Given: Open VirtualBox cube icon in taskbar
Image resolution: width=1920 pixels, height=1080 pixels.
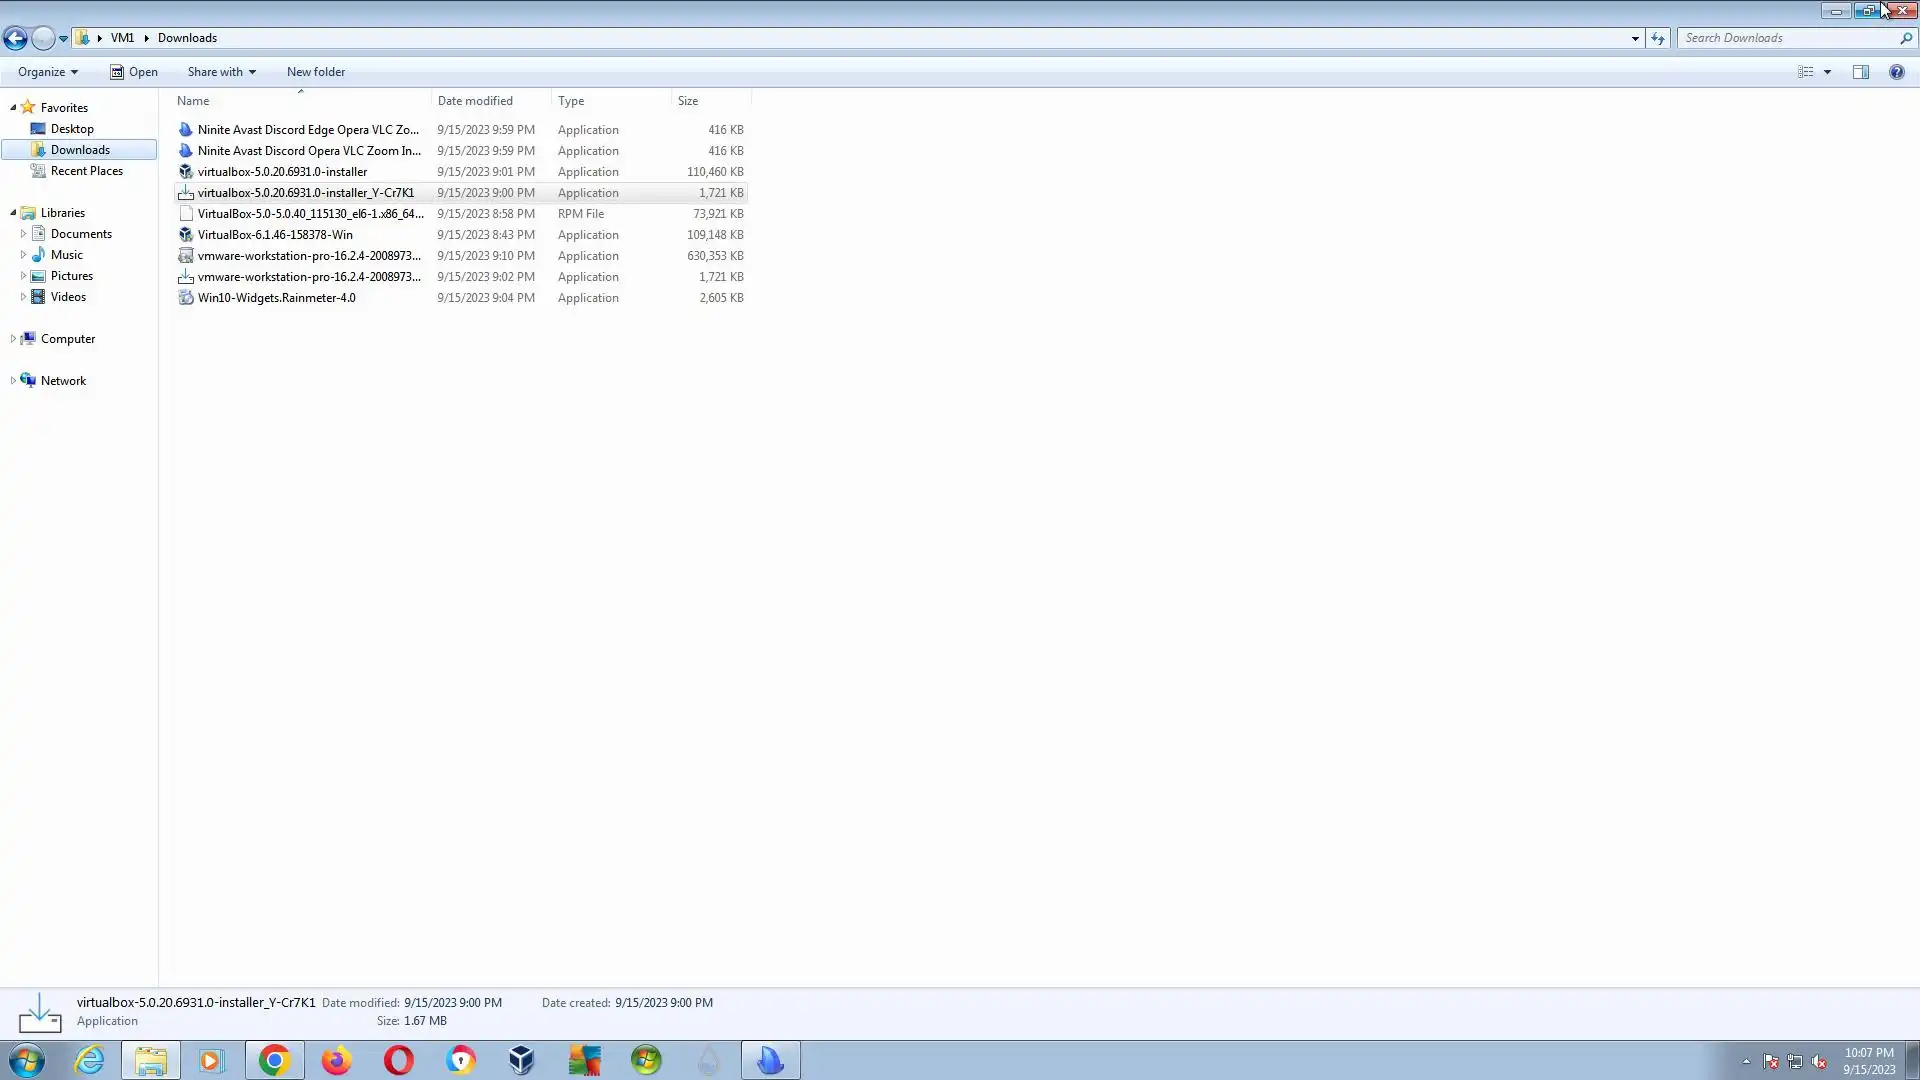Looking at the screenshot, I should click(521, 1060).
